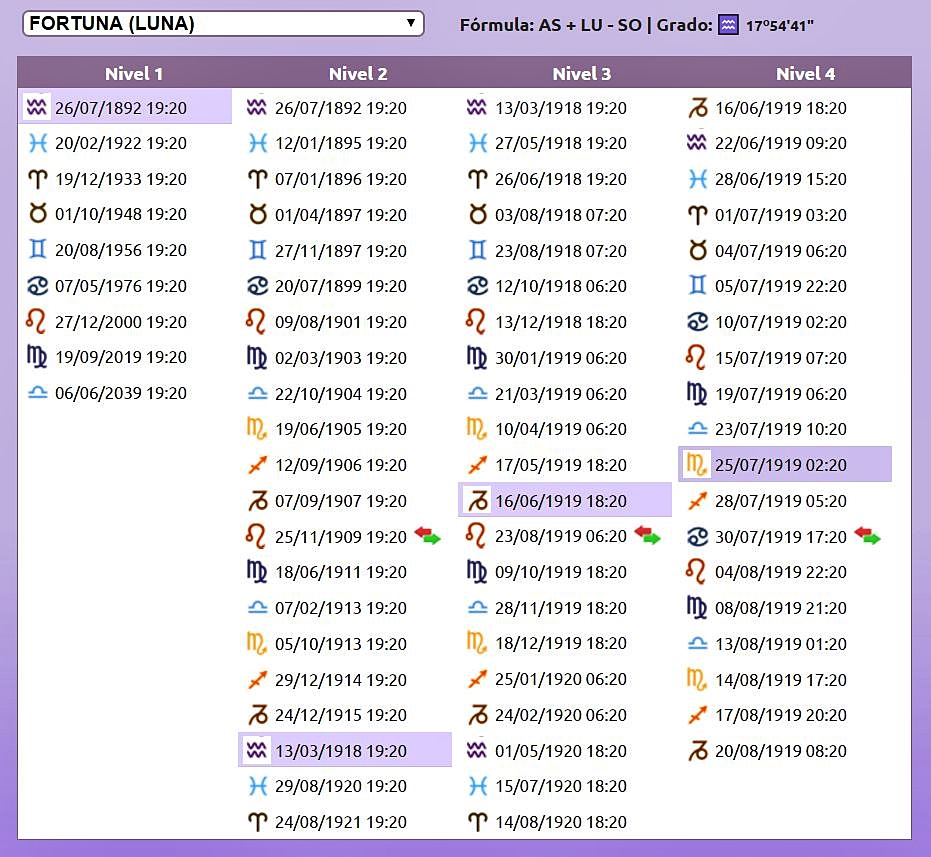Viewport: 931px width, 857px height.
Task: Pick Nivel 3 date 12/10/1918 06:20
Action: 561,286
